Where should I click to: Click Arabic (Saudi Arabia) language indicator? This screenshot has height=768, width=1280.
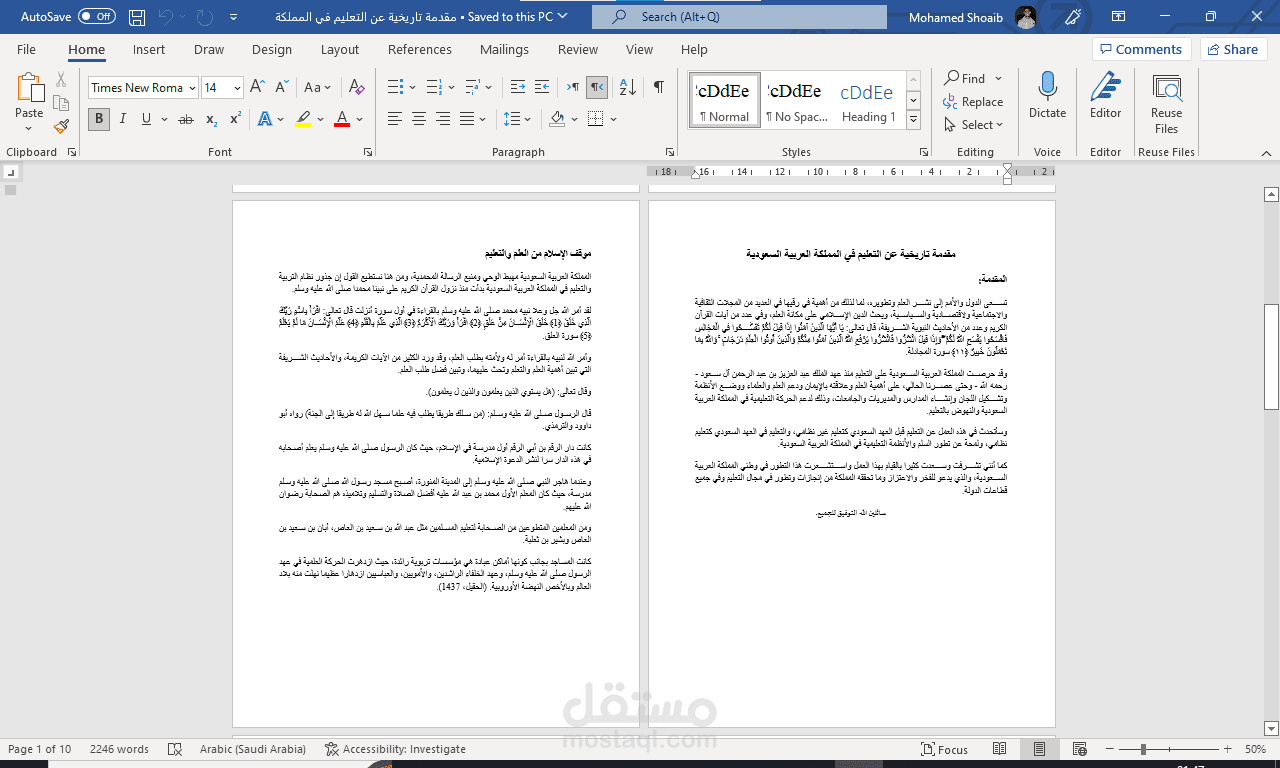point(253,749)
